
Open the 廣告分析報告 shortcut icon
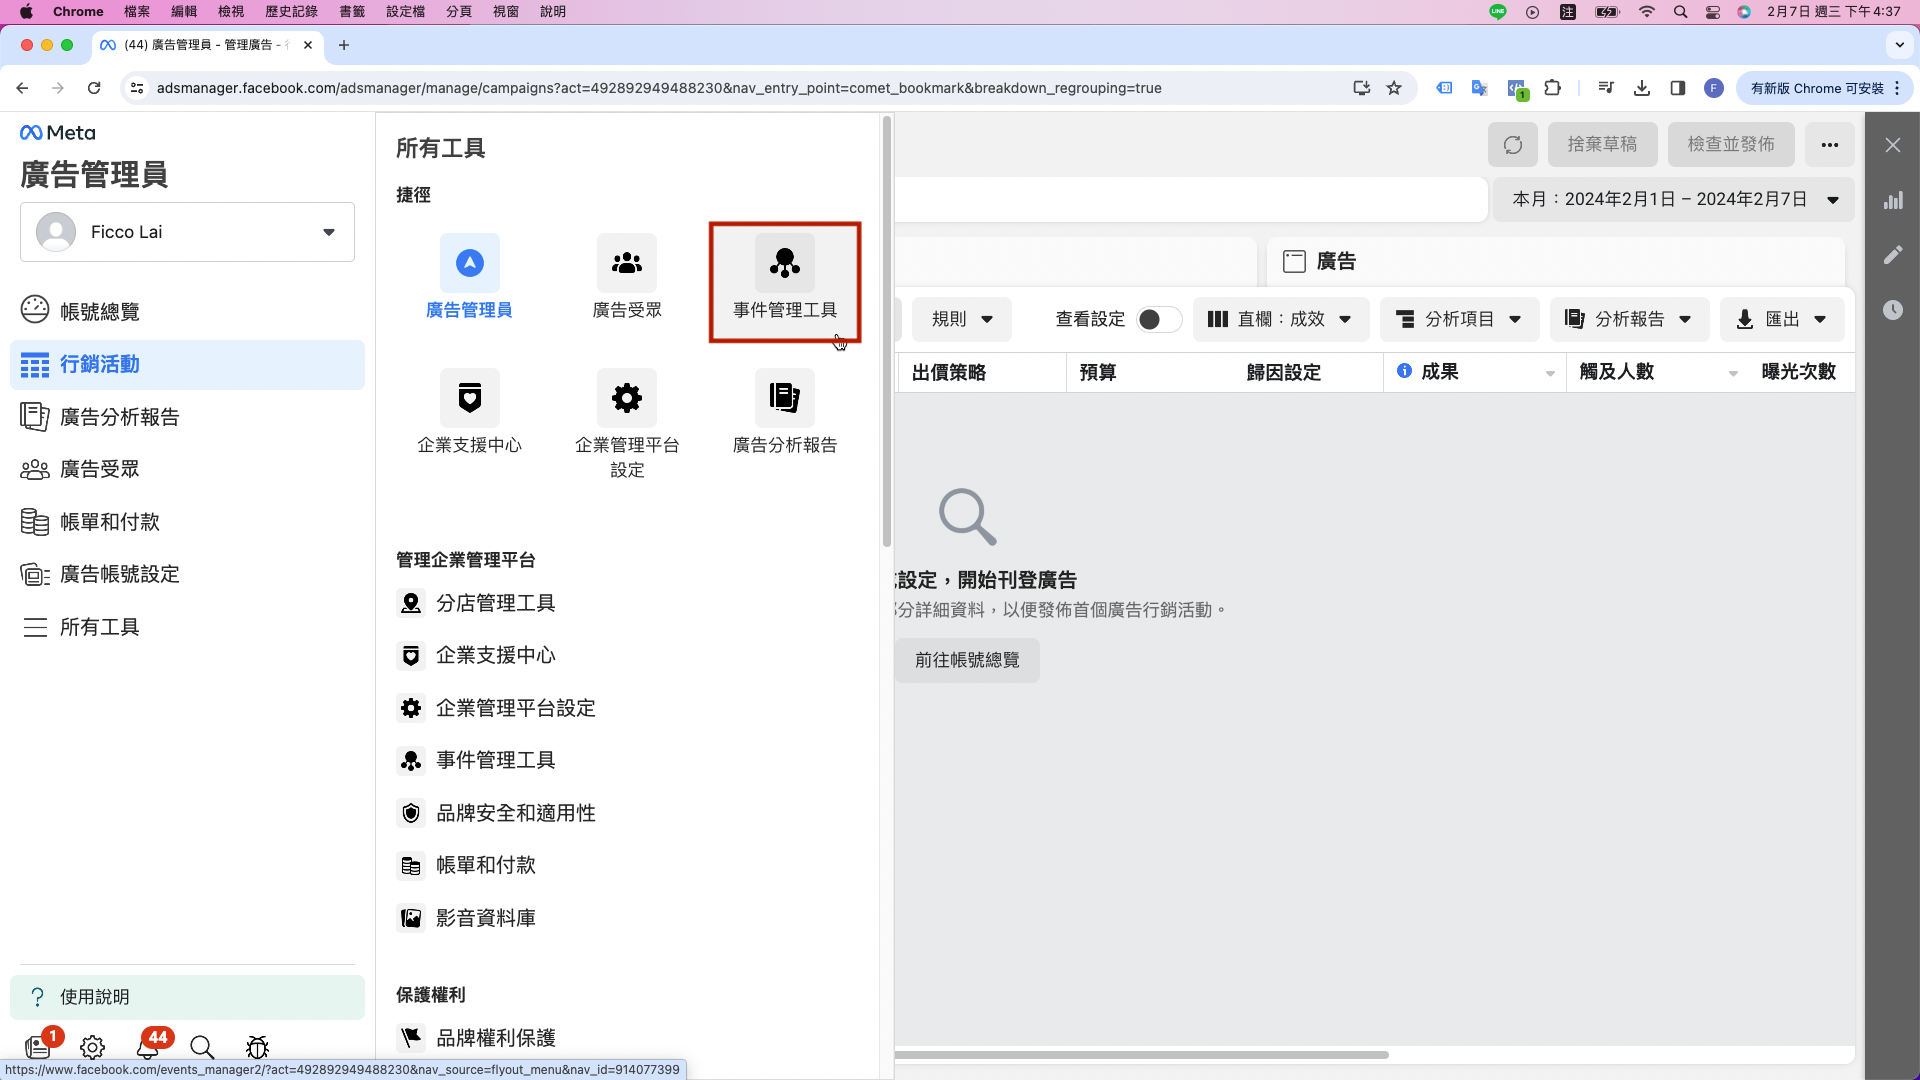pyautogui.click(x=785, y=398)
